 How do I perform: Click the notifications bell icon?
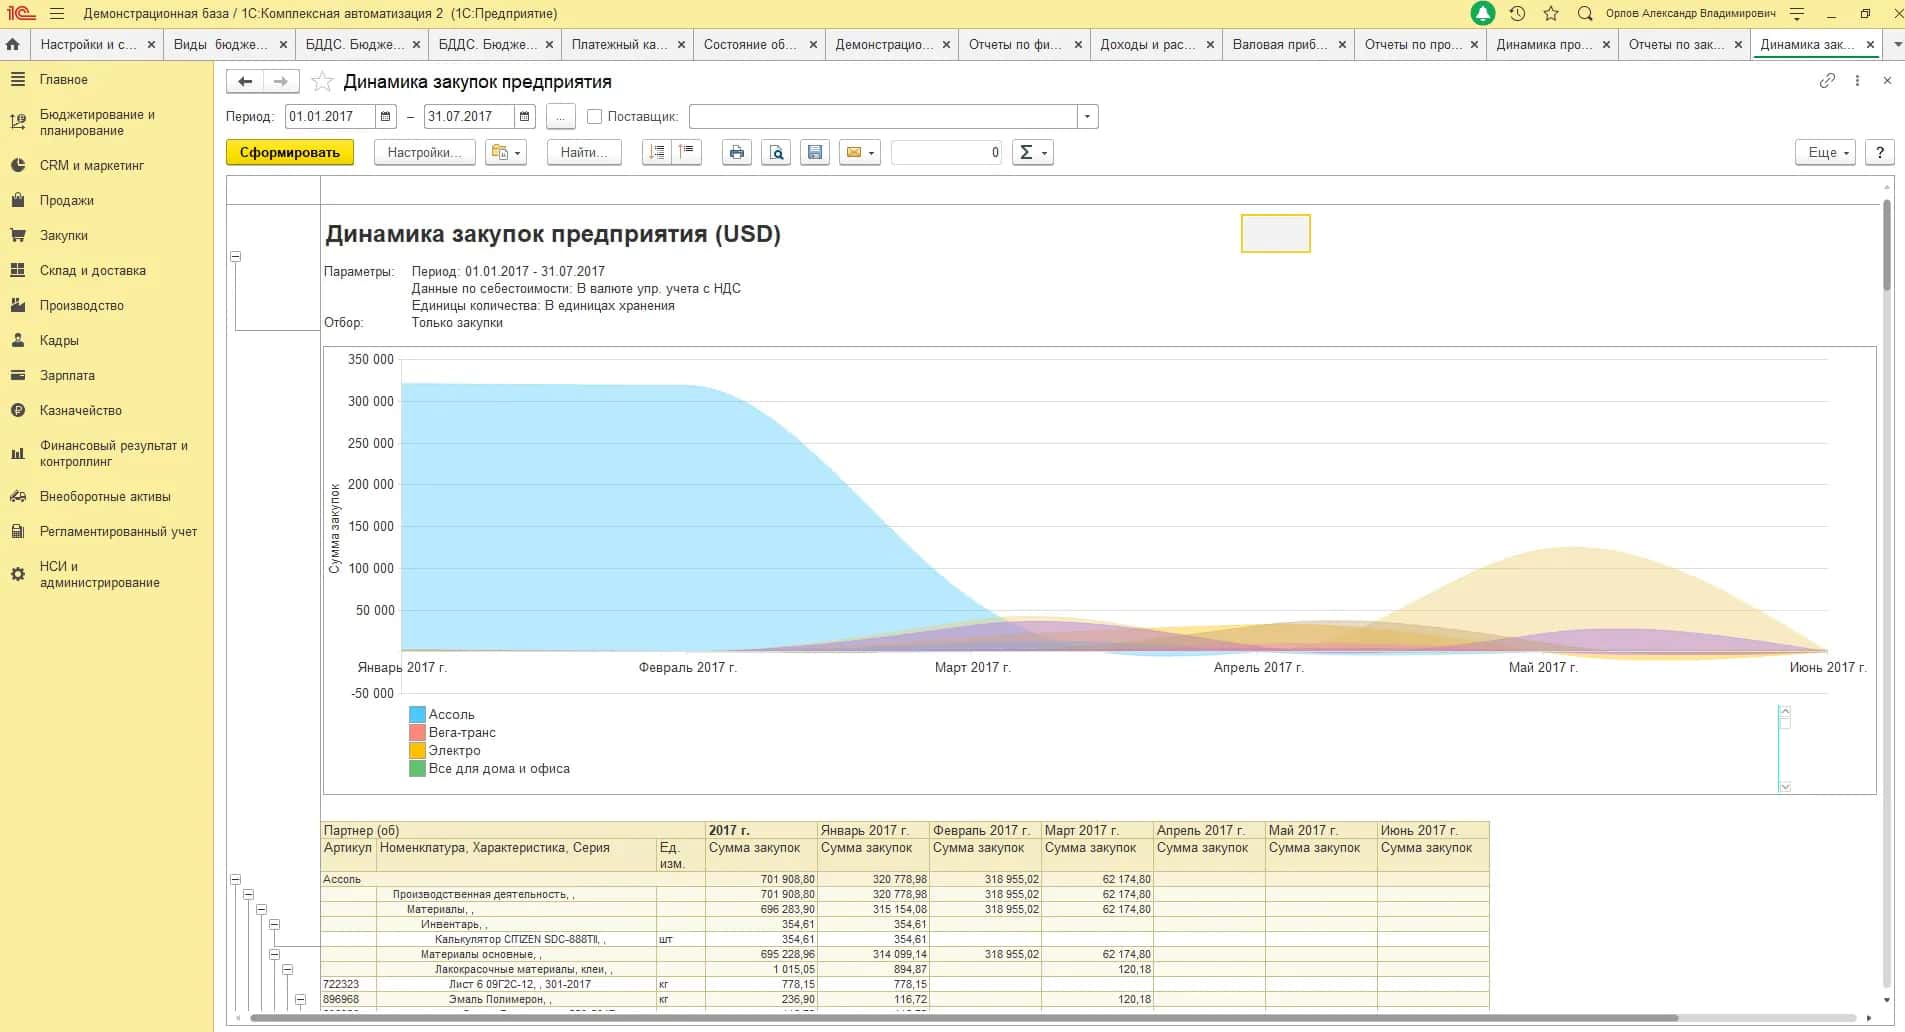coord(1483,13)
